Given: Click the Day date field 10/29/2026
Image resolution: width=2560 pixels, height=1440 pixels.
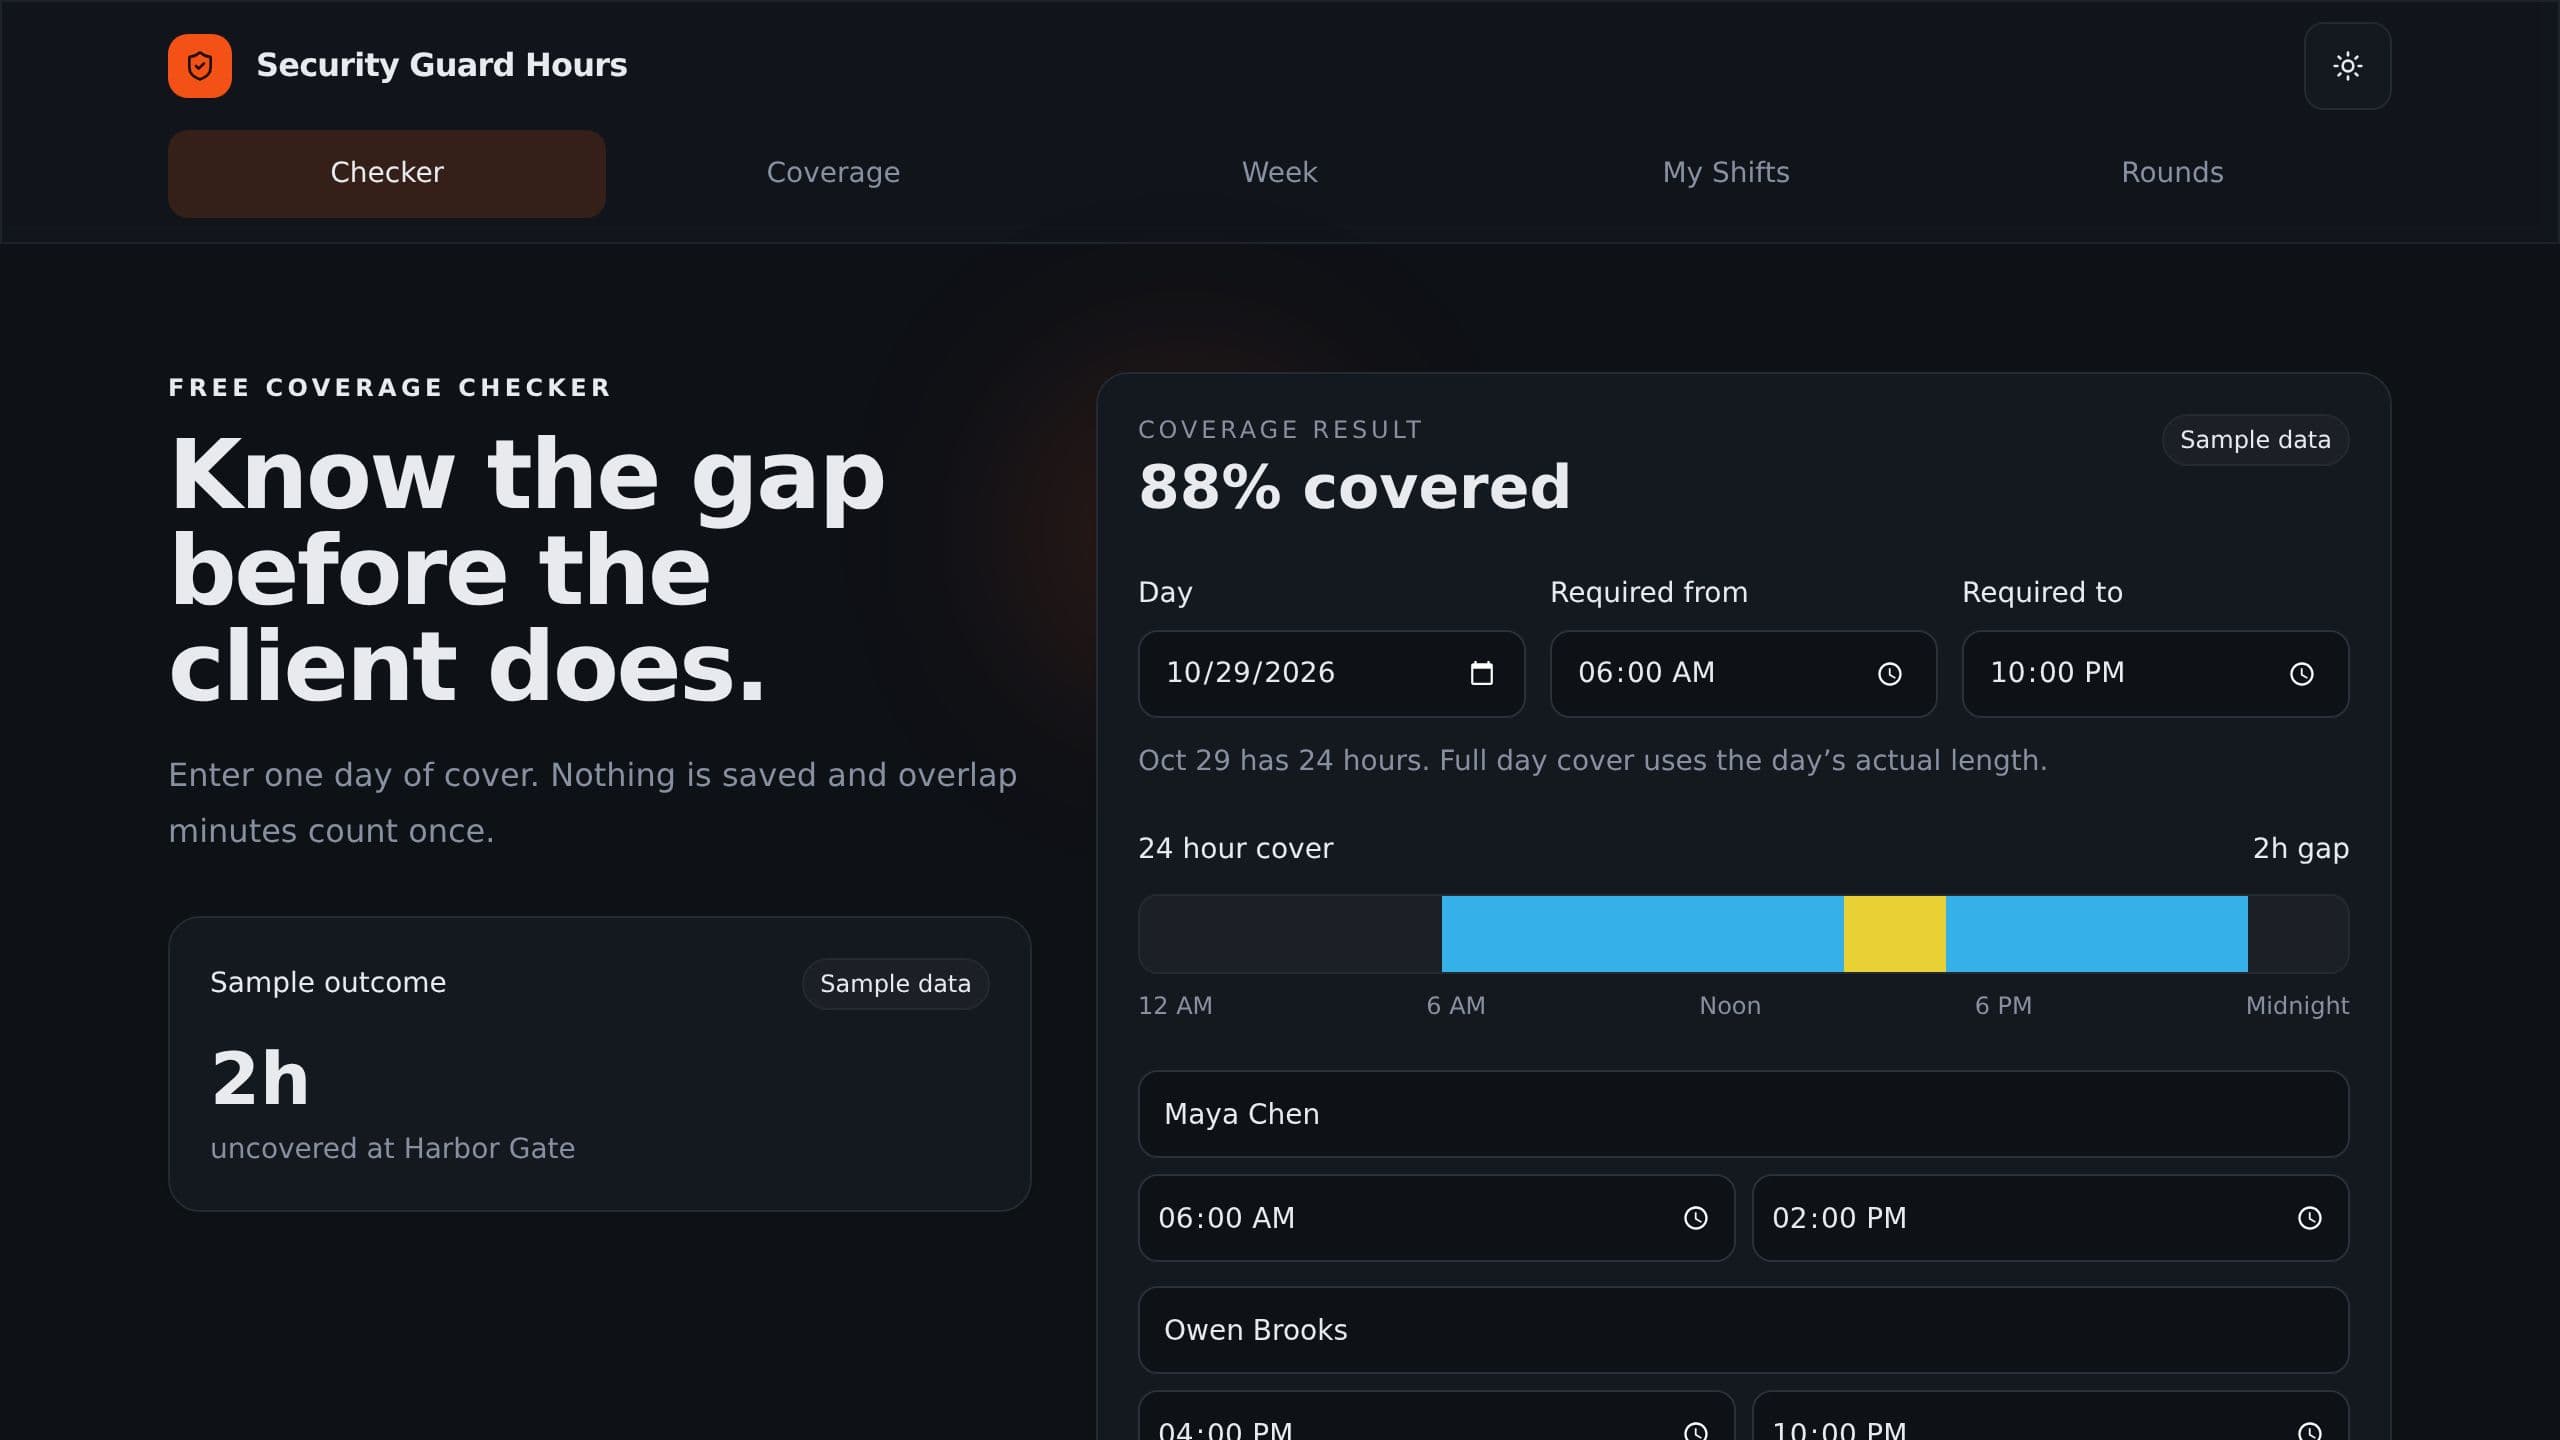Looking at the screenshot, I should pos(1331,674).
